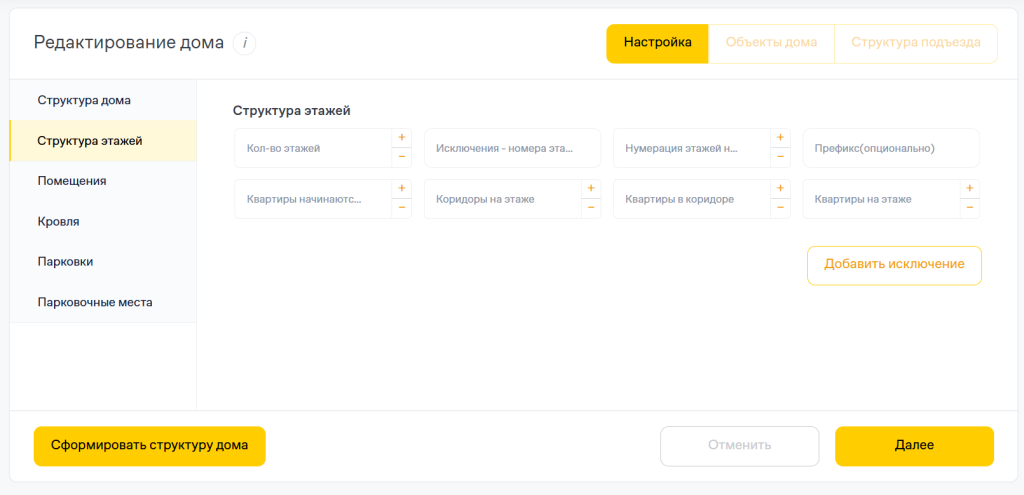
Task: Decrease Нумерация этажей value with minus
Action: coord(780,157)
